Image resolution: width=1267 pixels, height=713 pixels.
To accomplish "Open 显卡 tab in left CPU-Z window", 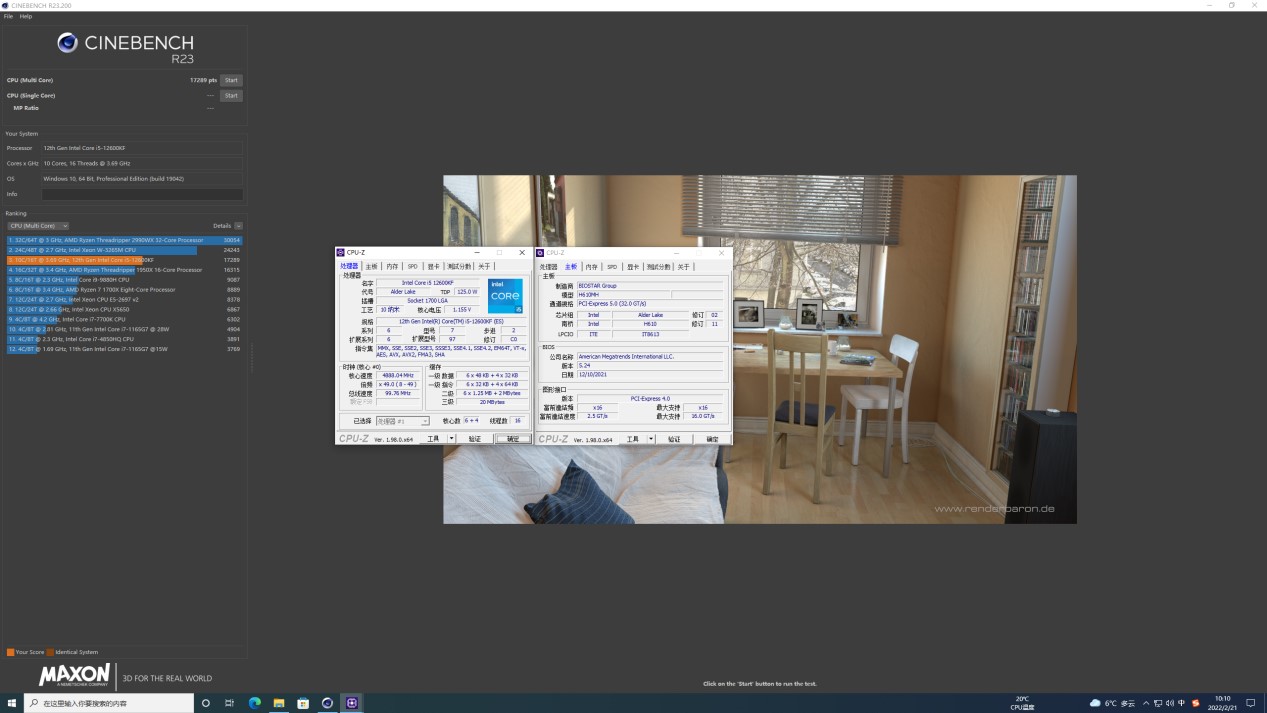I will pyautogui.click(x=433, y=267).
